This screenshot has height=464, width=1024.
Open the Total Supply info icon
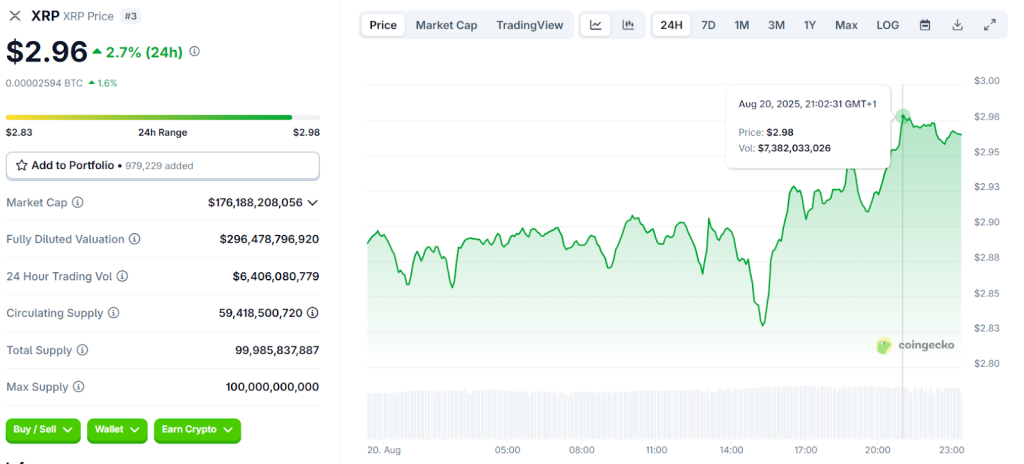click(x=82, y=350)
